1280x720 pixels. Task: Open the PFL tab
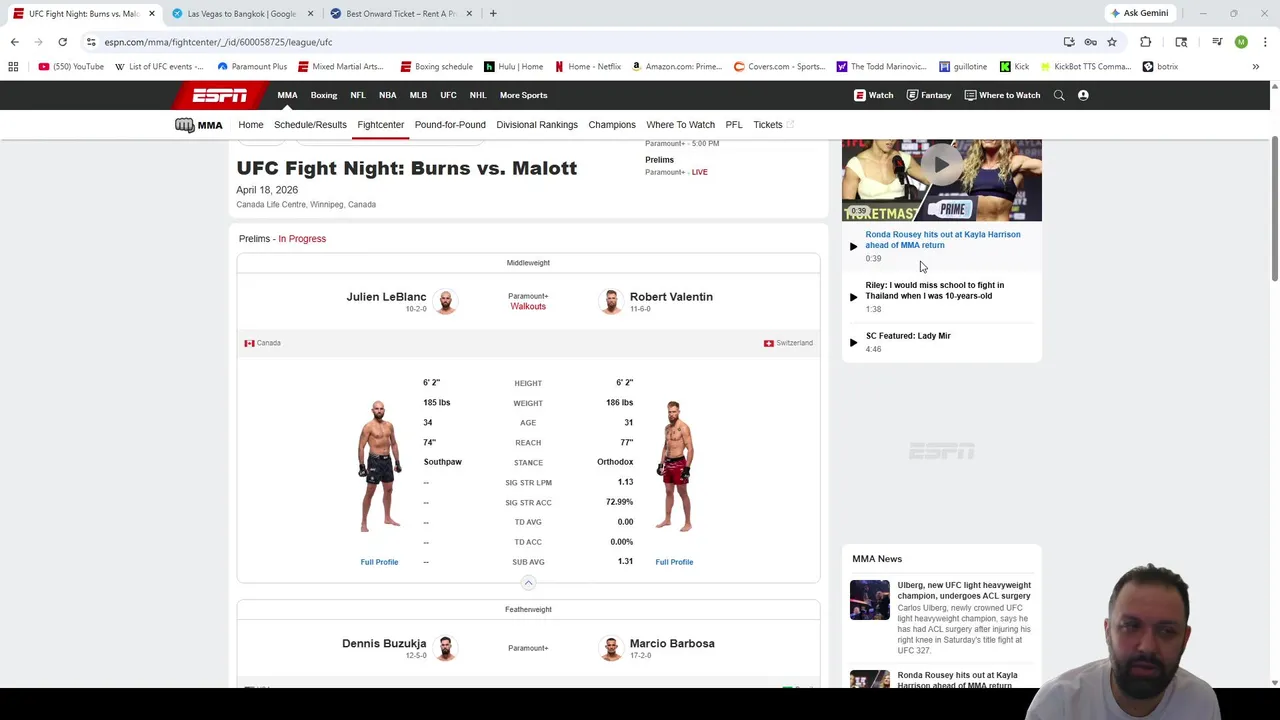pos(734,125)
